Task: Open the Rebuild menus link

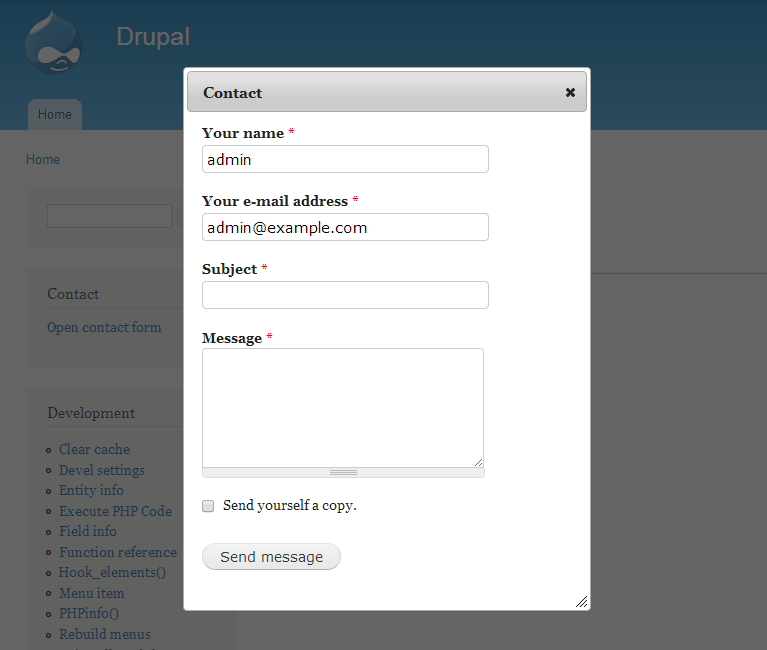Action: pyautogui.click(x=105, y=634)
